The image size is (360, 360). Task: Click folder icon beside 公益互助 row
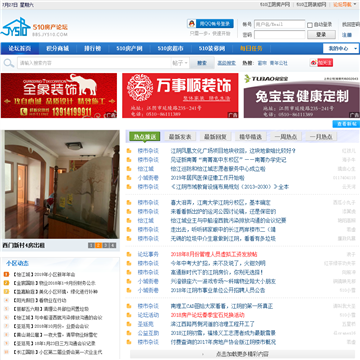click(129, 333)
